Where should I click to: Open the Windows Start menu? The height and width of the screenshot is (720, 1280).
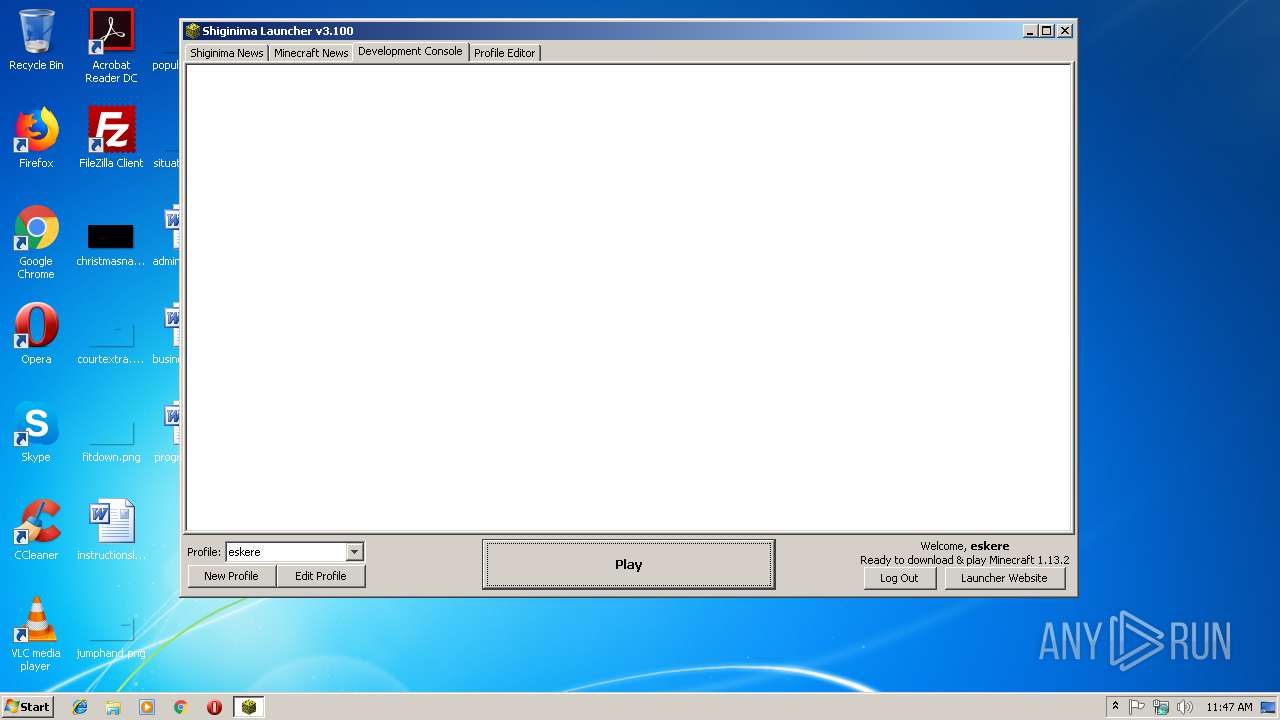click(x=27, y=707)
